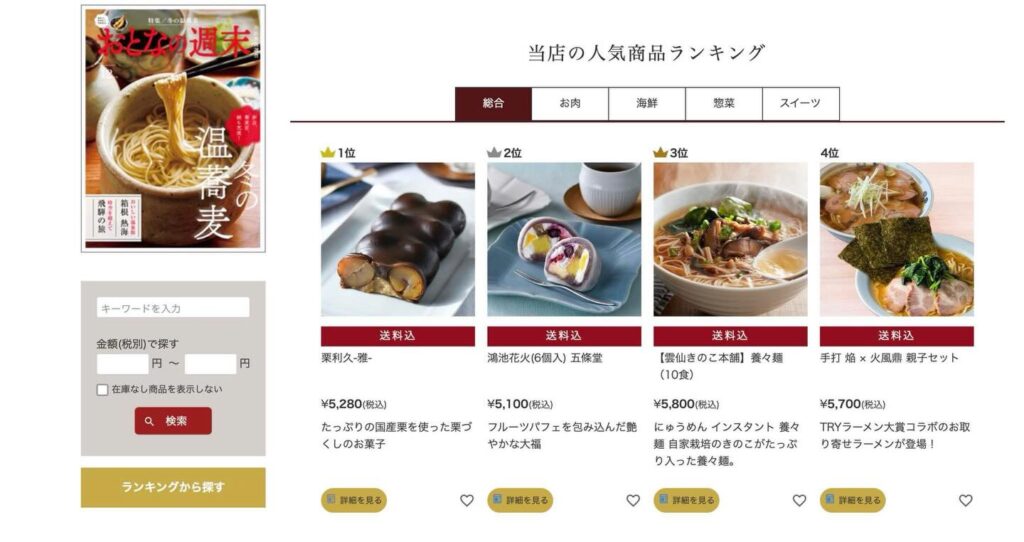The height and width of the screenshot is (542, 1024).
Task: Open the おとなの週末 magazine cover image
Action: click(x=173, y=129)
